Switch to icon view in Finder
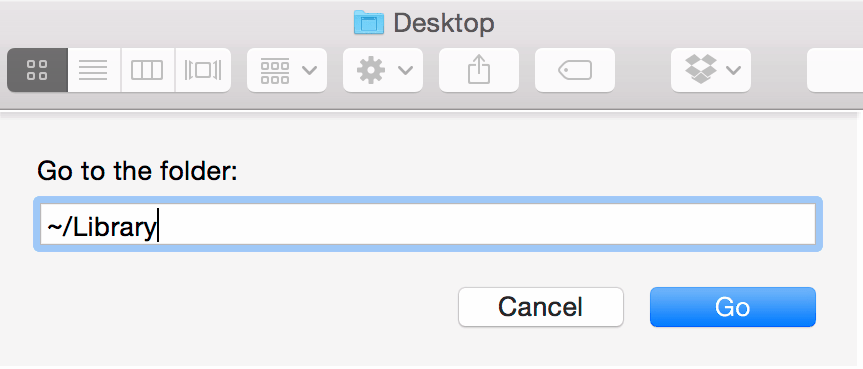The width and height of the screenshot is (863, 369). coord(37,70)
